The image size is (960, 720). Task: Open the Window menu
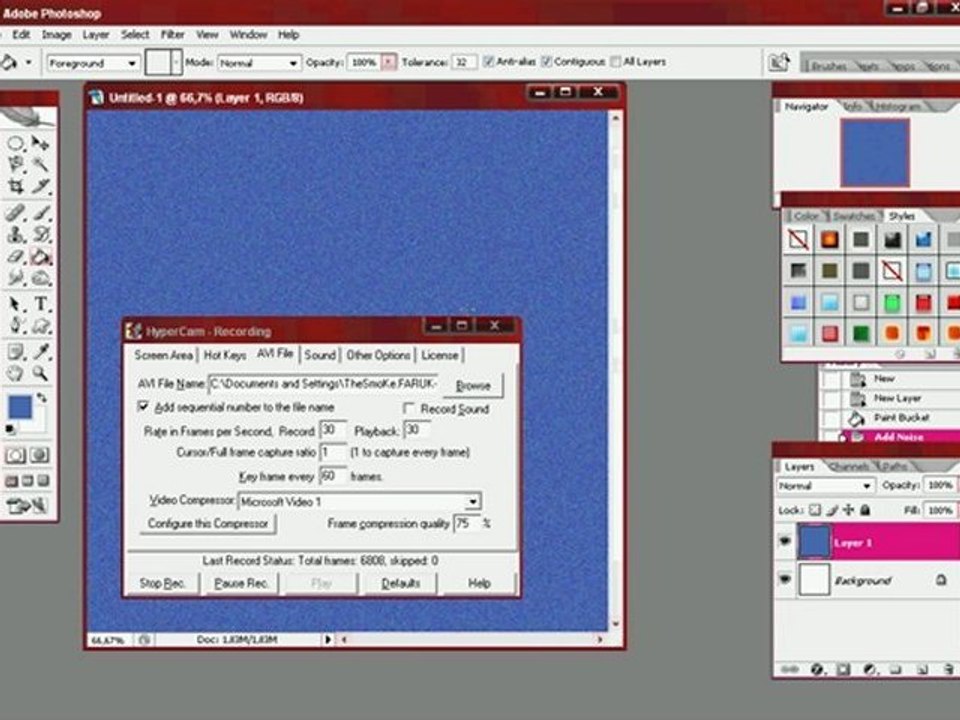tap(248, 34)
